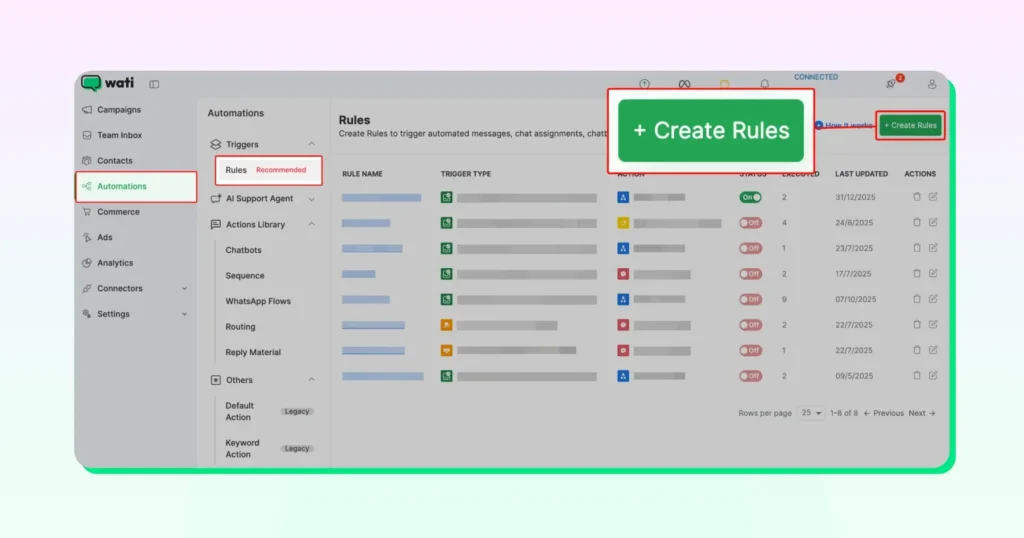Screen dimensions: 1024x538
Task: Collapse the Triggers section
Action: point(312,144)
